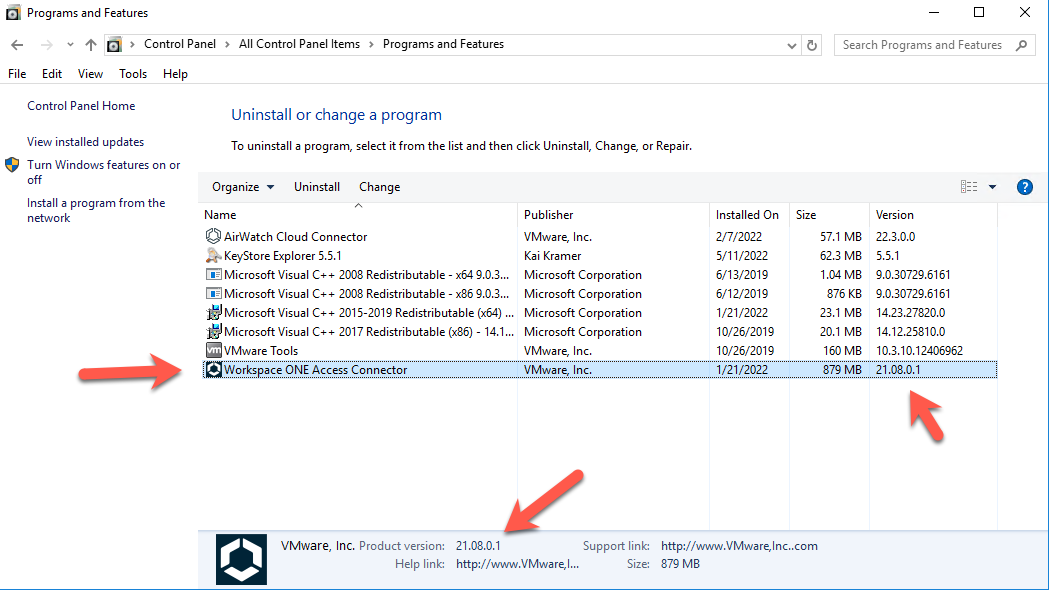Select Microsoft Visual C++ 2008 Redistributable x64 entry

367,275
